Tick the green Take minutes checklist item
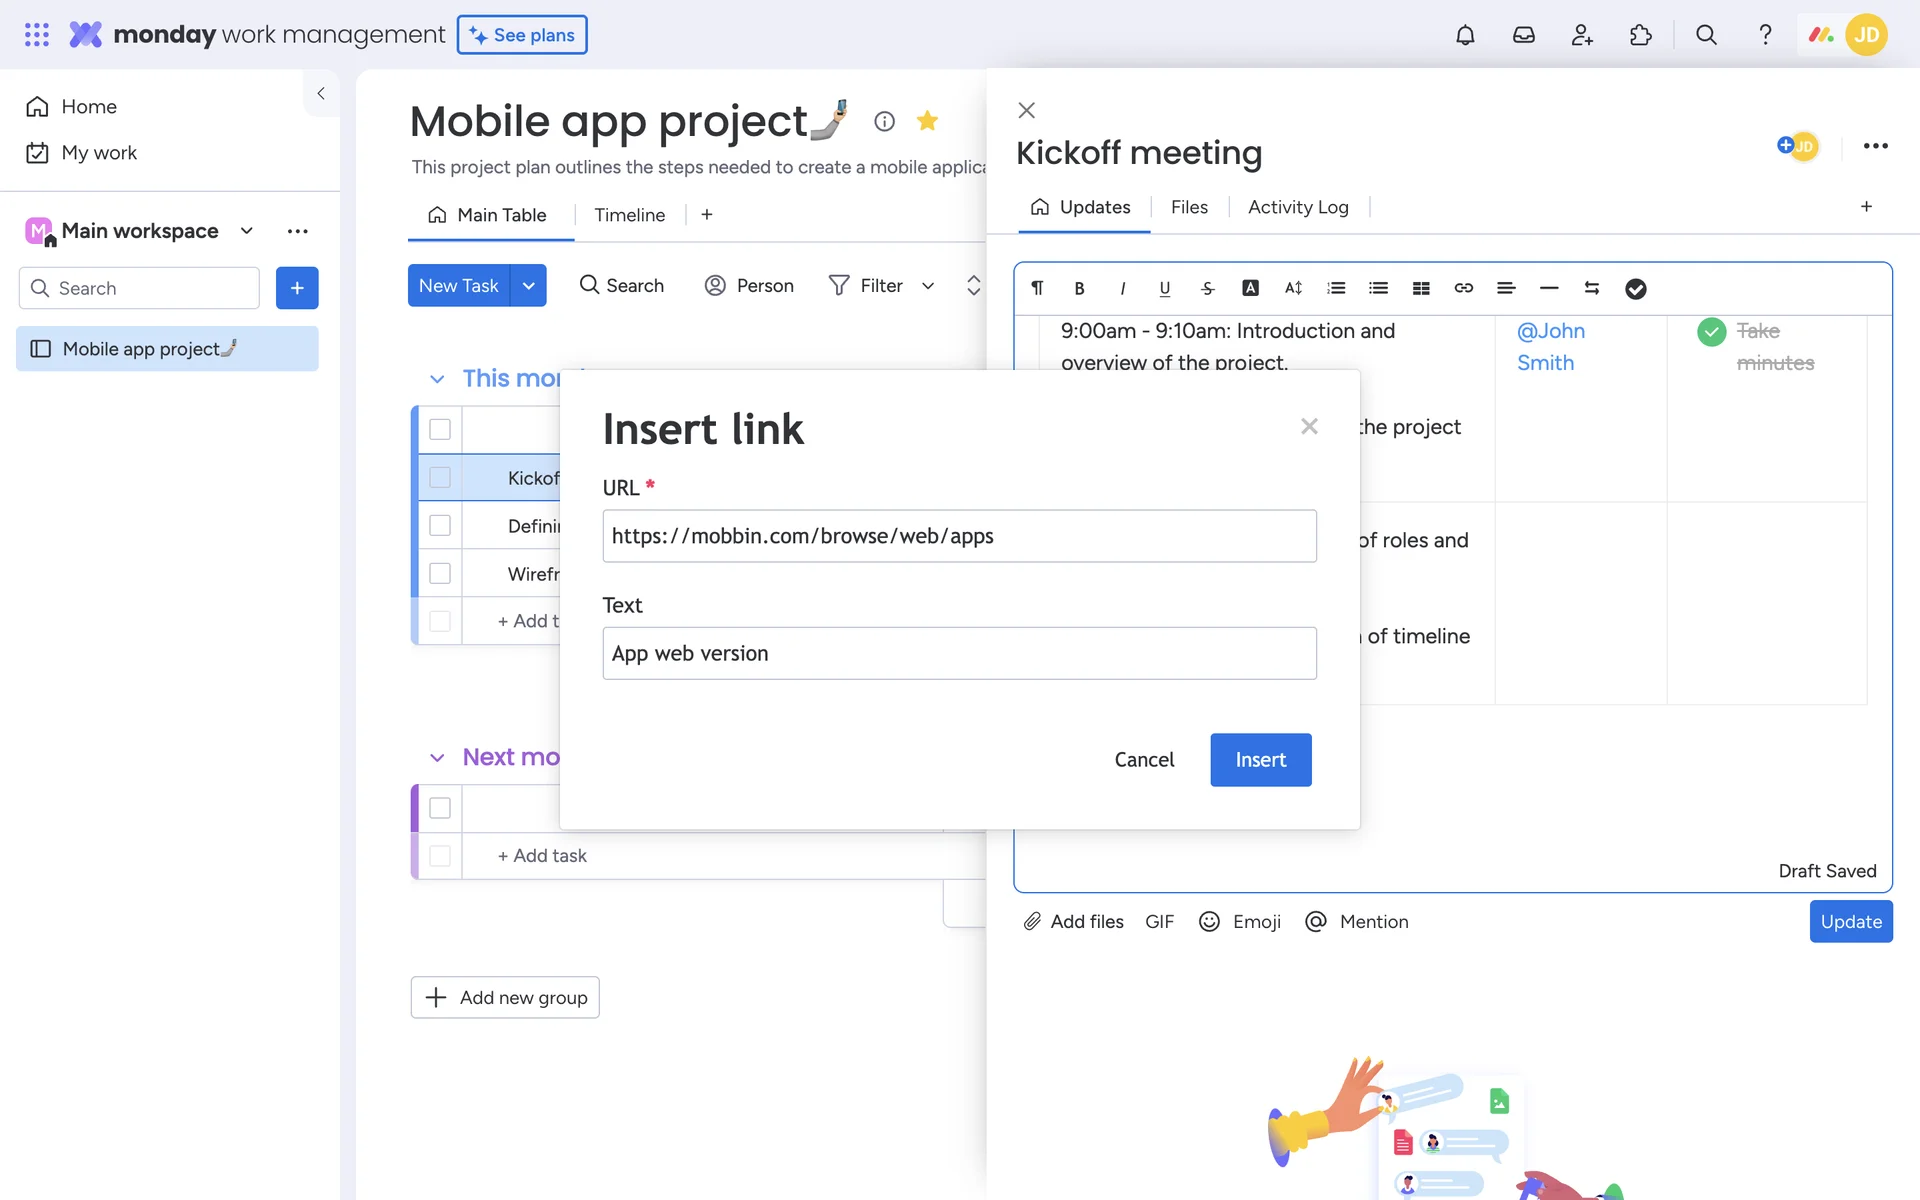The width and height of the screenshot is (1920, 1200). point(1711,332)
